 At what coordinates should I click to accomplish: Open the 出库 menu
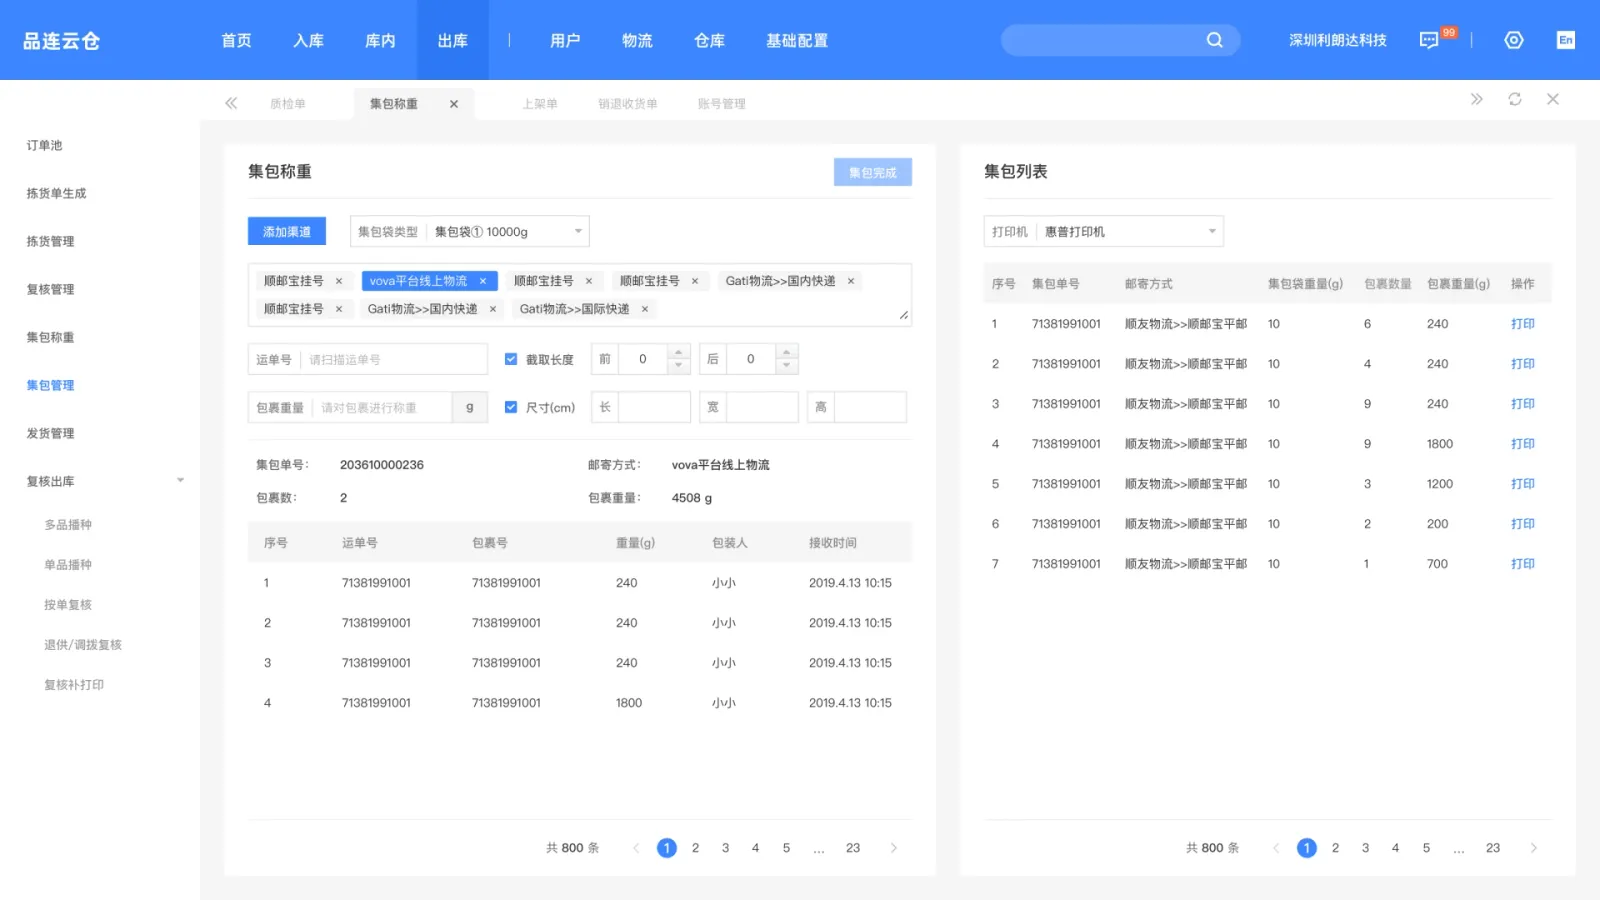(453, 40)
